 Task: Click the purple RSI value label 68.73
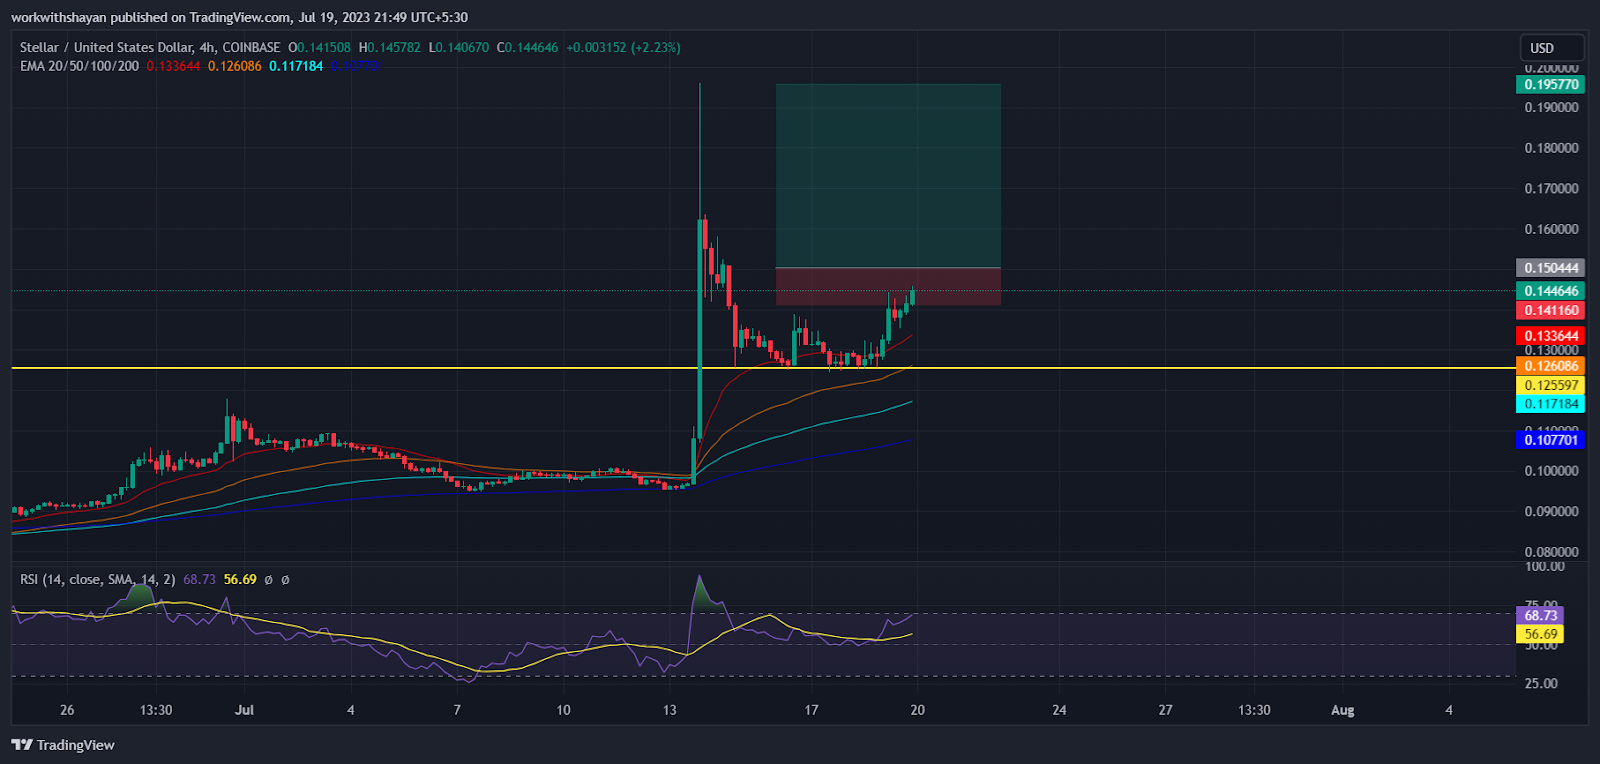pyautogui.click(x=1540, y=615)
